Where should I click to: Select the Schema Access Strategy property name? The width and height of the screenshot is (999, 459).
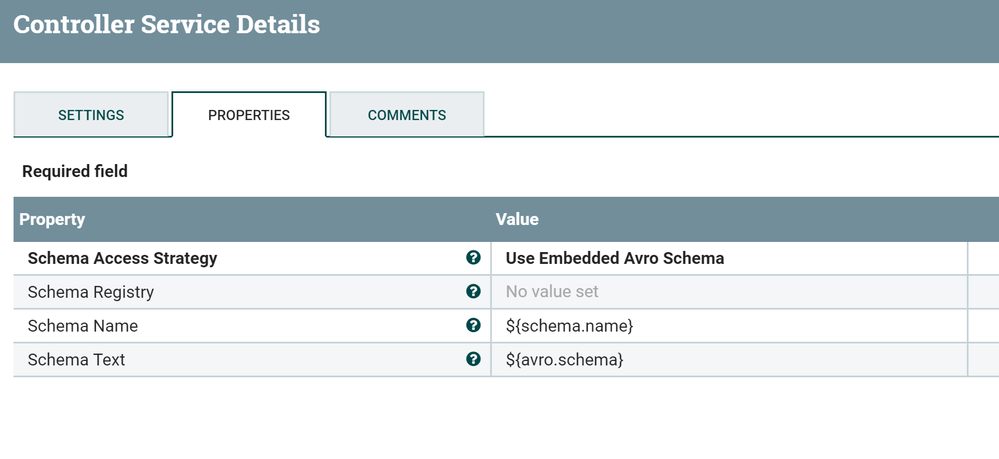tap(122, 258)
